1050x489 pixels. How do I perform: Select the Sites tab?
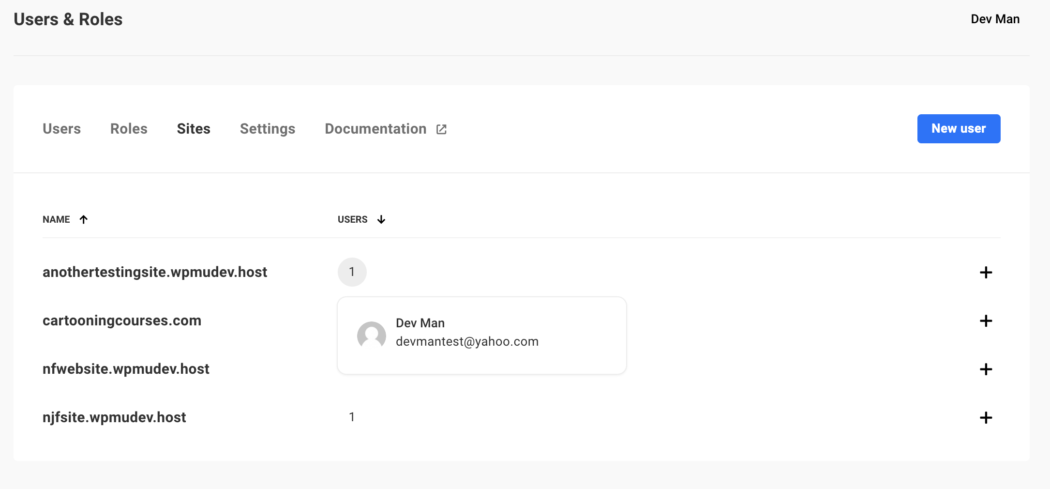tap(194, 129)
